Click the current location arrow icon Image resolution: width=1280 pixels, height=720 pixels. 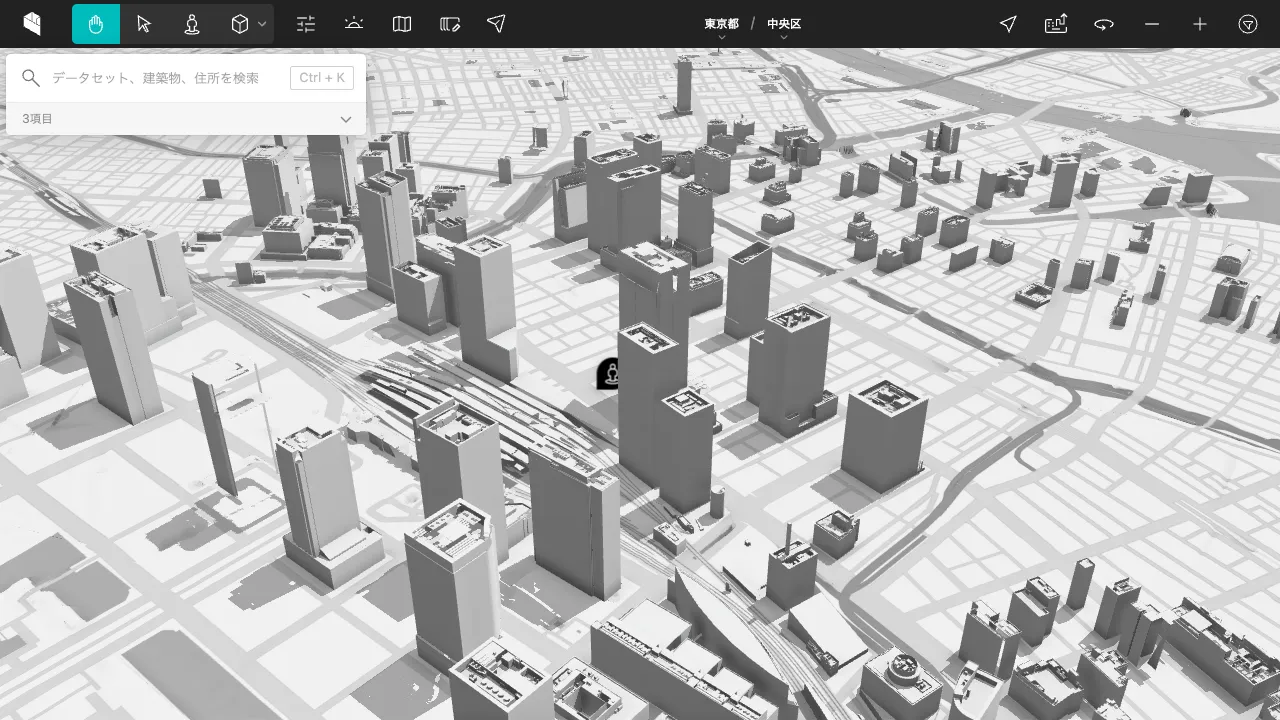[1008, 23]
